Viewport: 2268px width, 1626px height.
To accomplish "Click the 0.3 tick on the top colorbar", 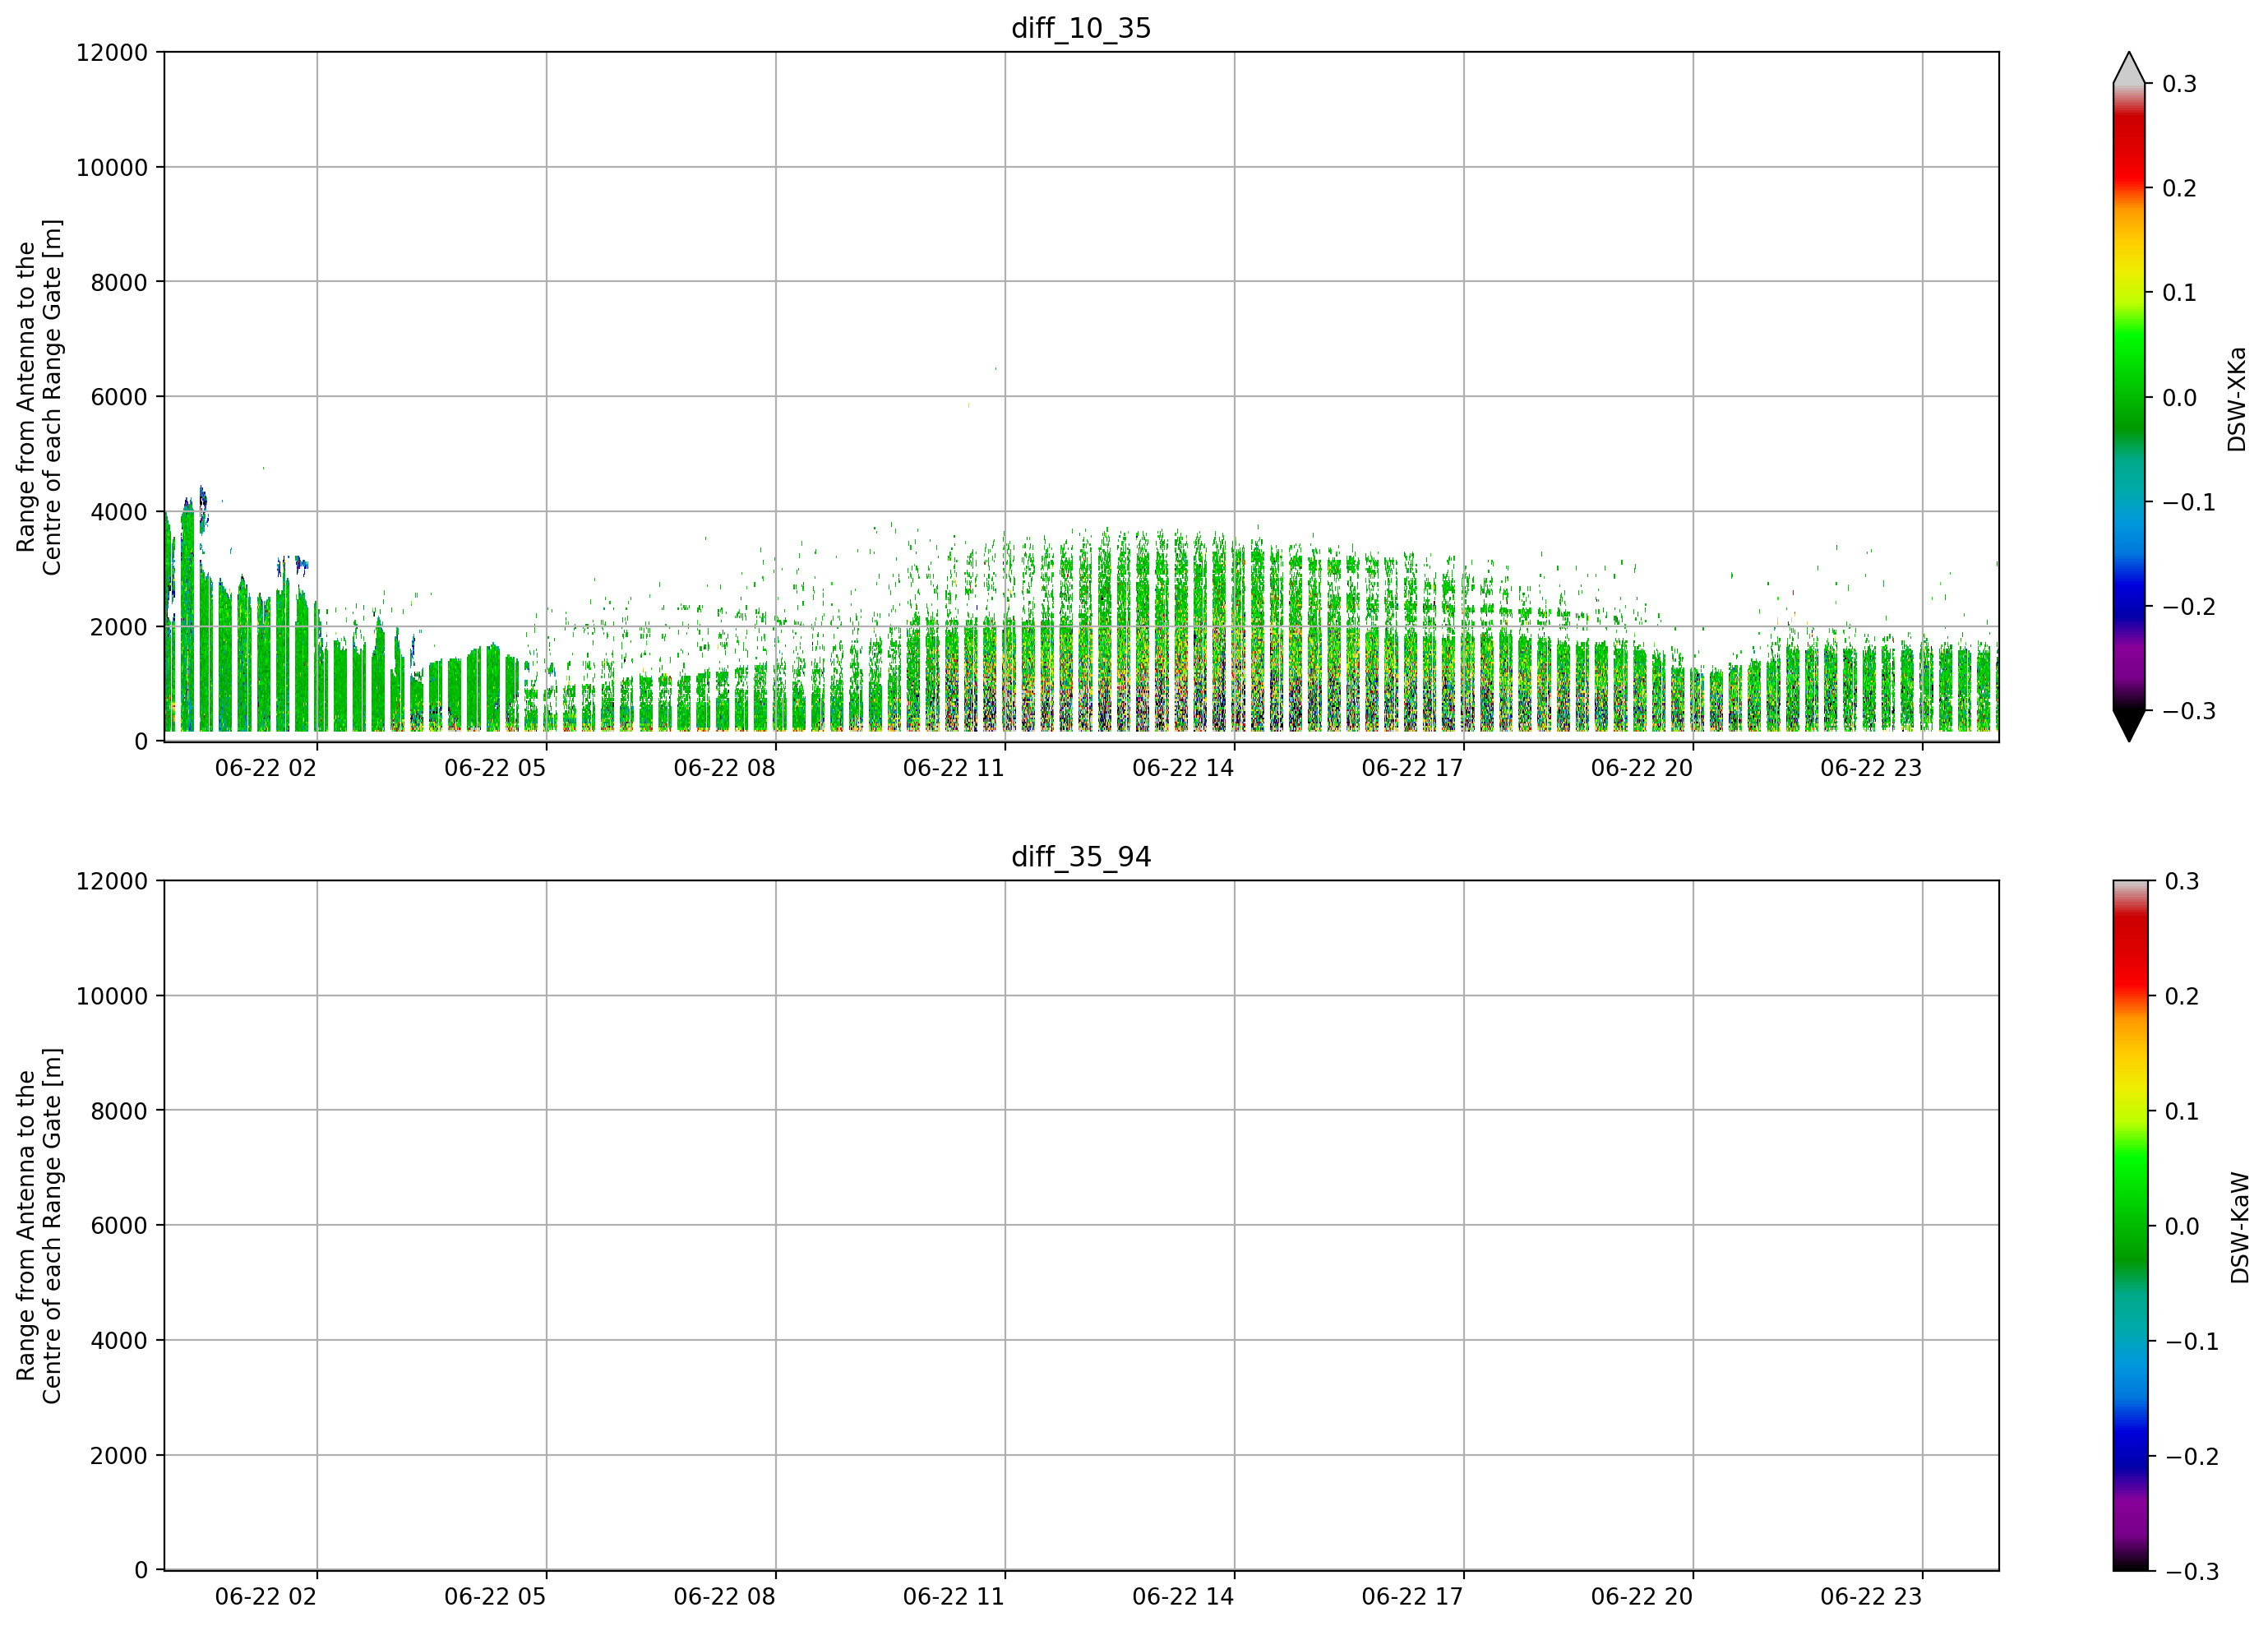I will pyautogui.click(x=2179, y=84).
